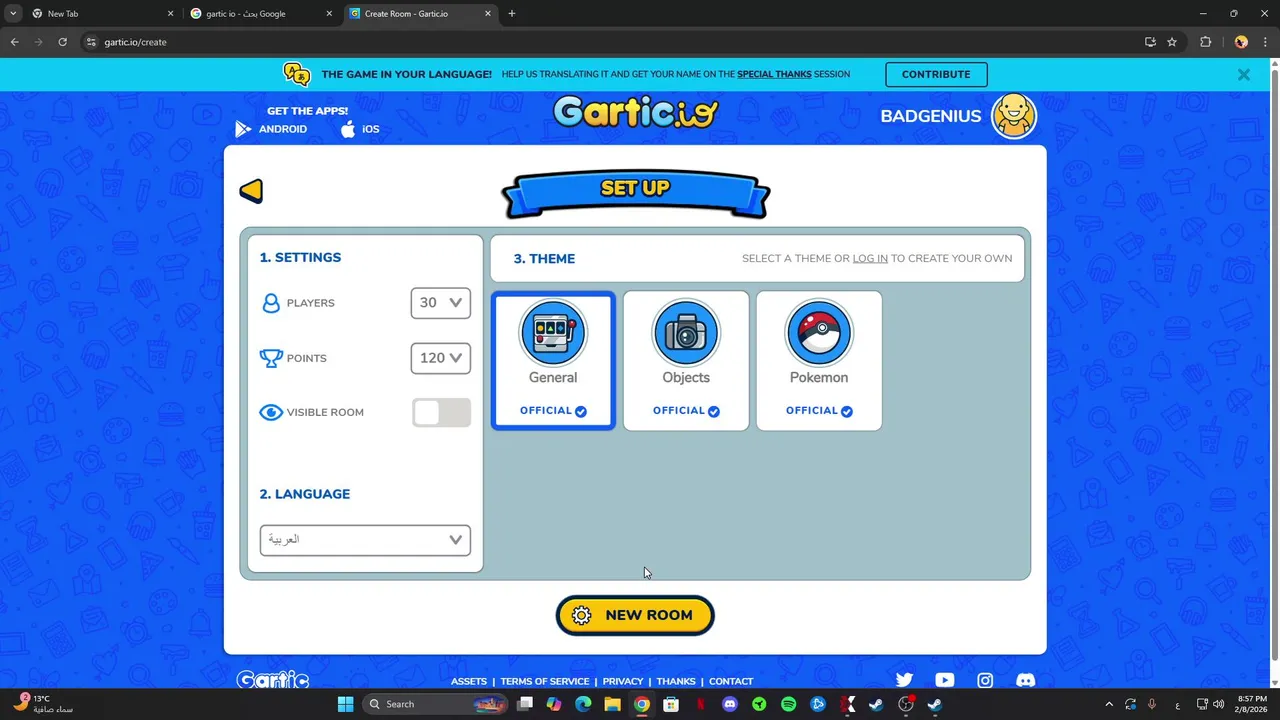The width and height of the screenshot is (1280, 720).
Task: Click the page's vertical scrollbar
Action: (x=1274, y=365)
